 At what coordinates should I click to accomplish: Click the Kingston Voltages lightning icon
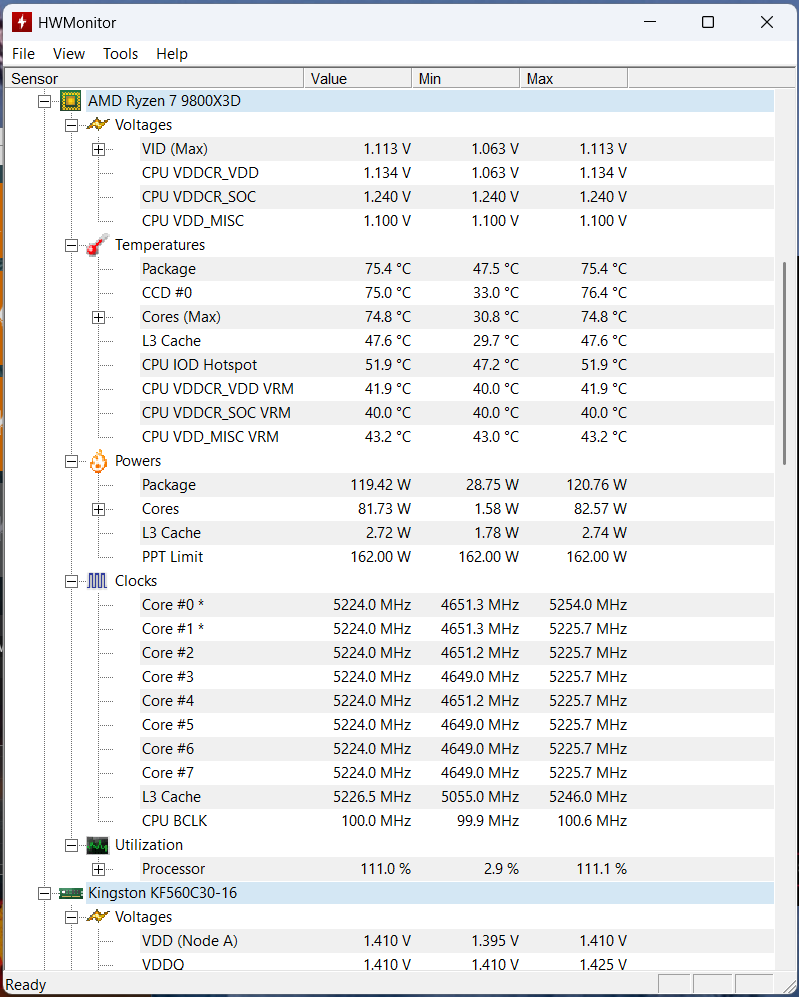(98, 917)
